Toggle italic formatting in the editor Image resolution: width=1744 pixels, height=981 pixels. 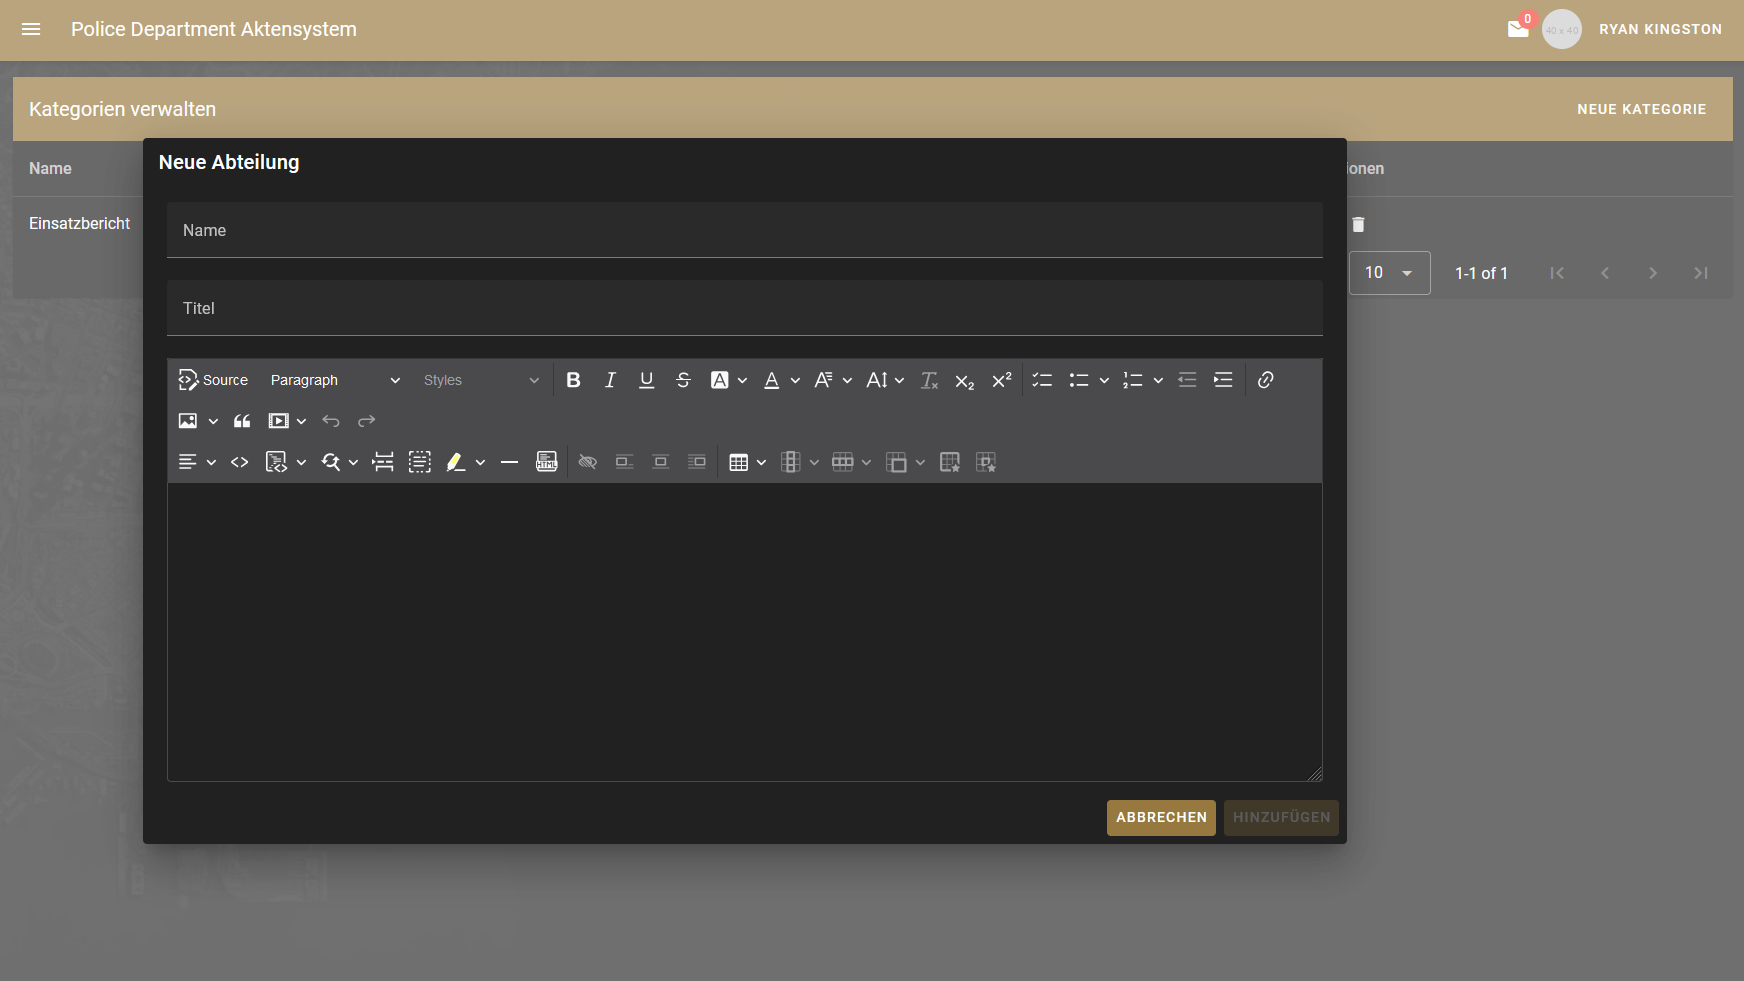pyautogui.click(x=610, y=380)
